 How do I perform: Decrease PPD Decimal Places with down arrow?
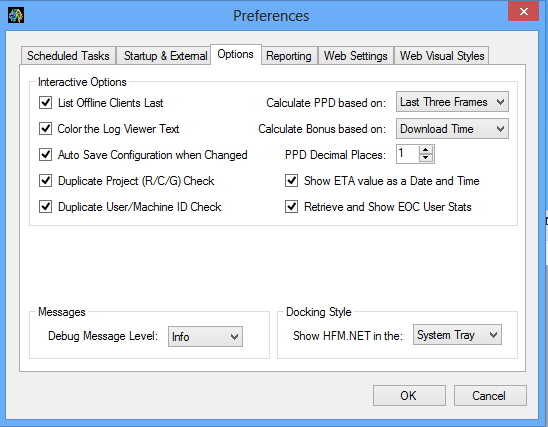pos(425,158)
